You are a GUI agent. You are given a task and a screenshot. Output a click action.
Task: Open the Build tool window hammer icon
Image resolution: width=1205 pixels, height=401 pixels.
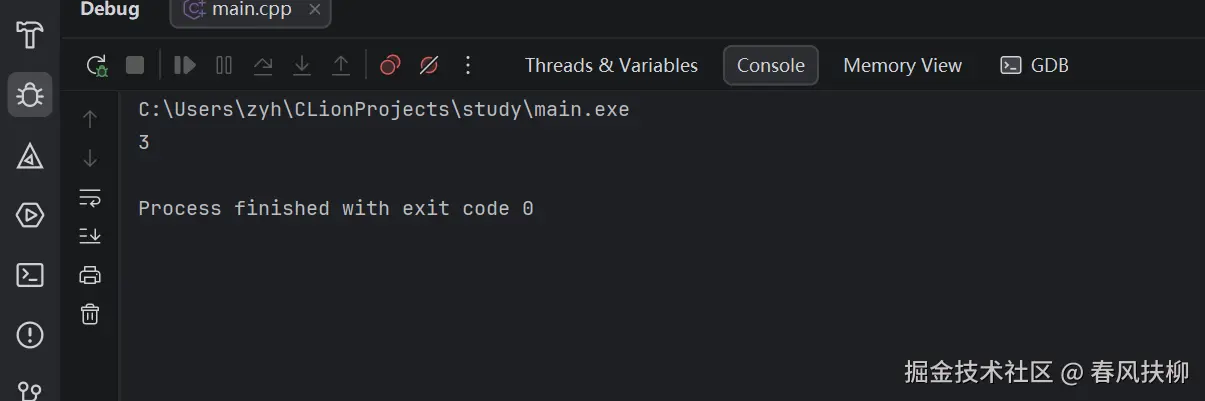tap(30, 35)
